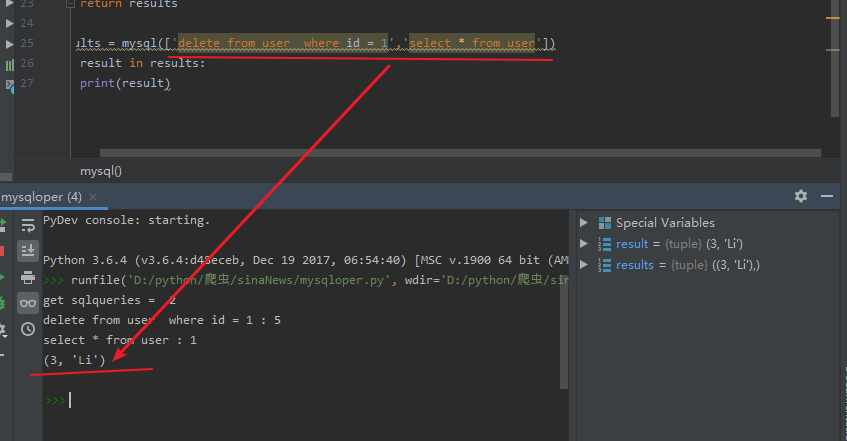Viewport: 847px width, 441px height.
Task: Expand the result tuple variable
Action: (x=583, y=244)
